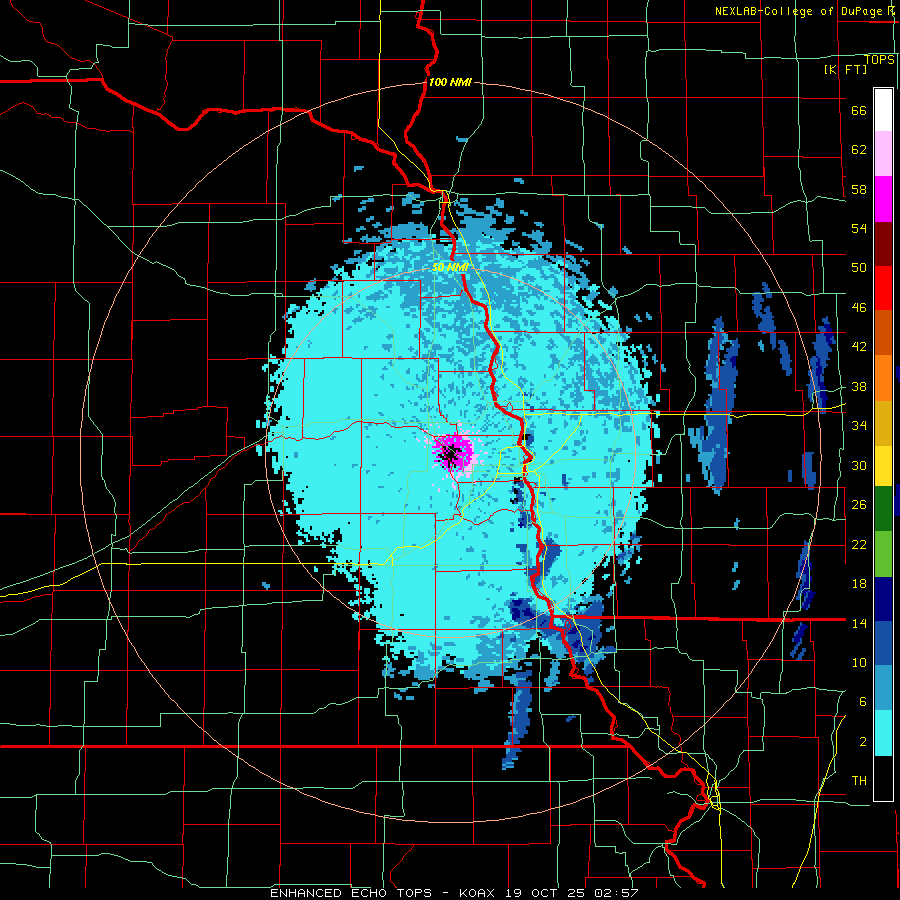Click the gold 38 kft legend swatch
This screenshot has width=900, height=900.
click(x=883, y=423)
